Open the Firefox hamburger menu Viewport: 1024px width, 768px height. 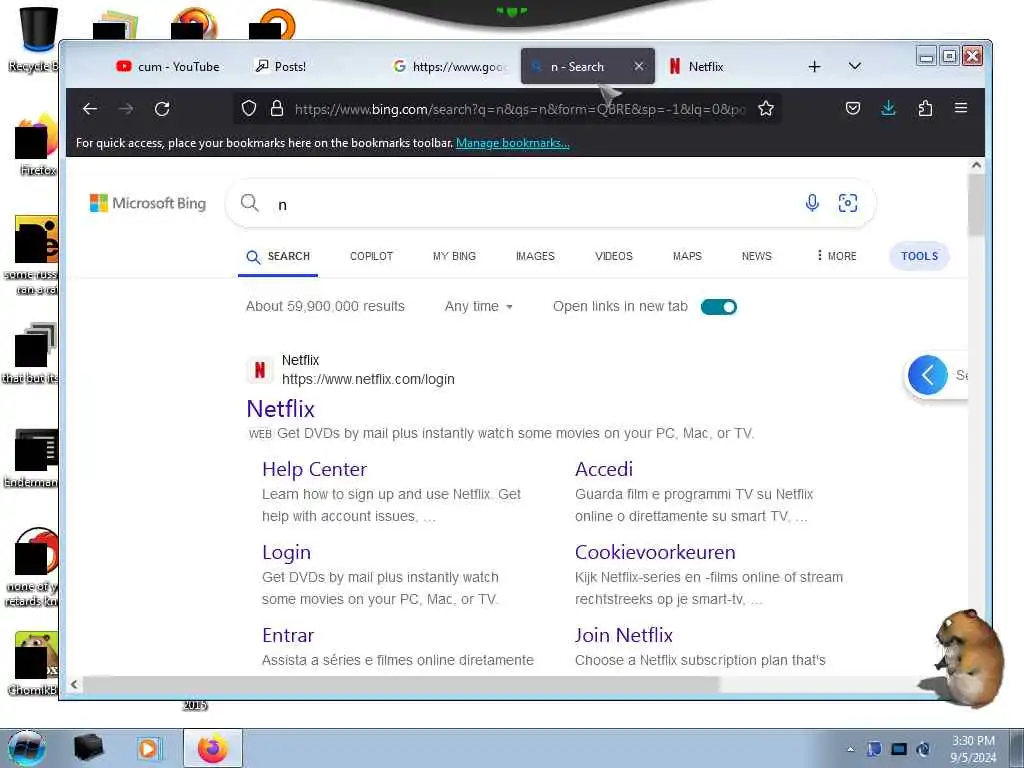pyautogui.click(x=961, y=108)
